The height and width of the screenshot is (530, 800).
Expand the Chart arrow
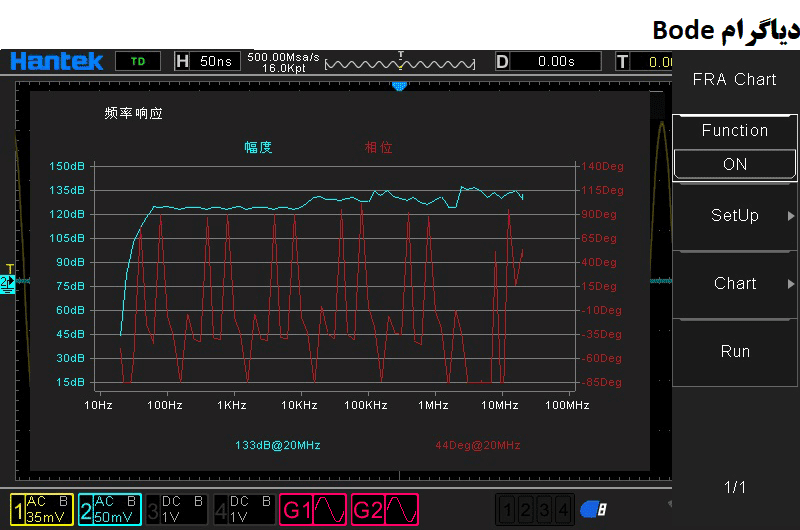coord(791,284)
